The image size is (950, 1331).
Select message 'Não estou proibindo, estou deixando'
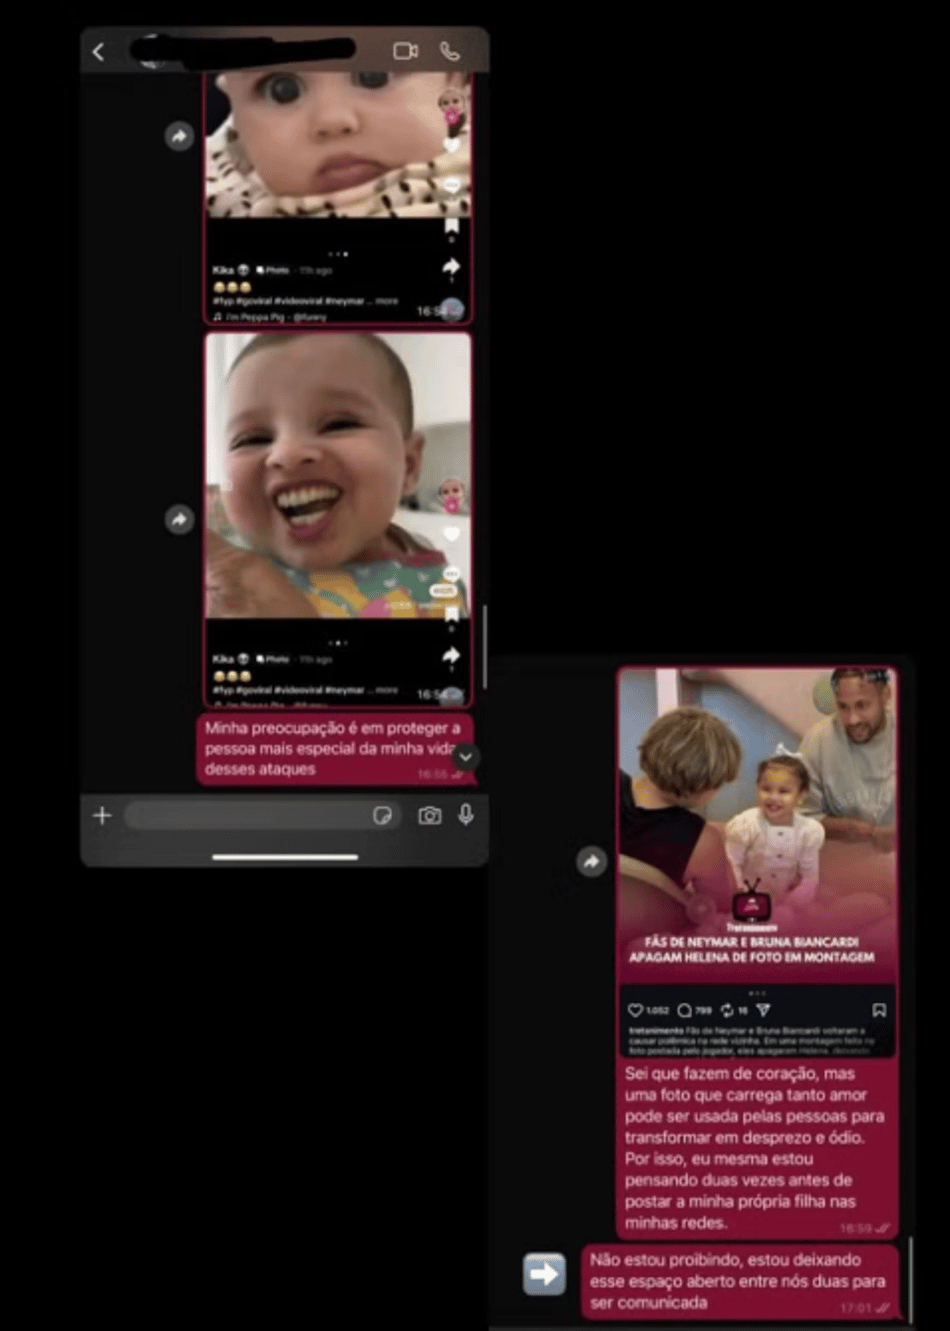tap(740, 1281)
